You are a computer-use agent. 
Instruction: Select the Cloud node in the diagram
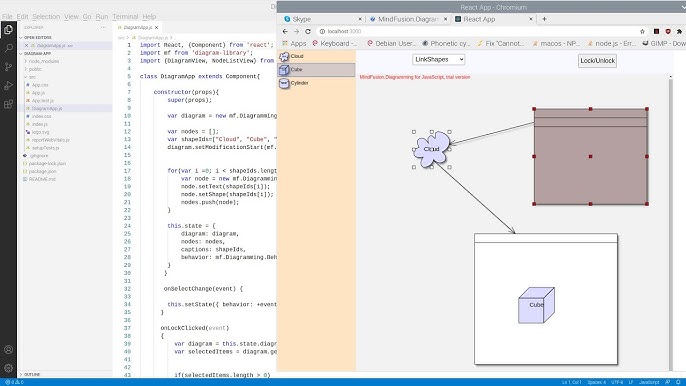(432, 149)
